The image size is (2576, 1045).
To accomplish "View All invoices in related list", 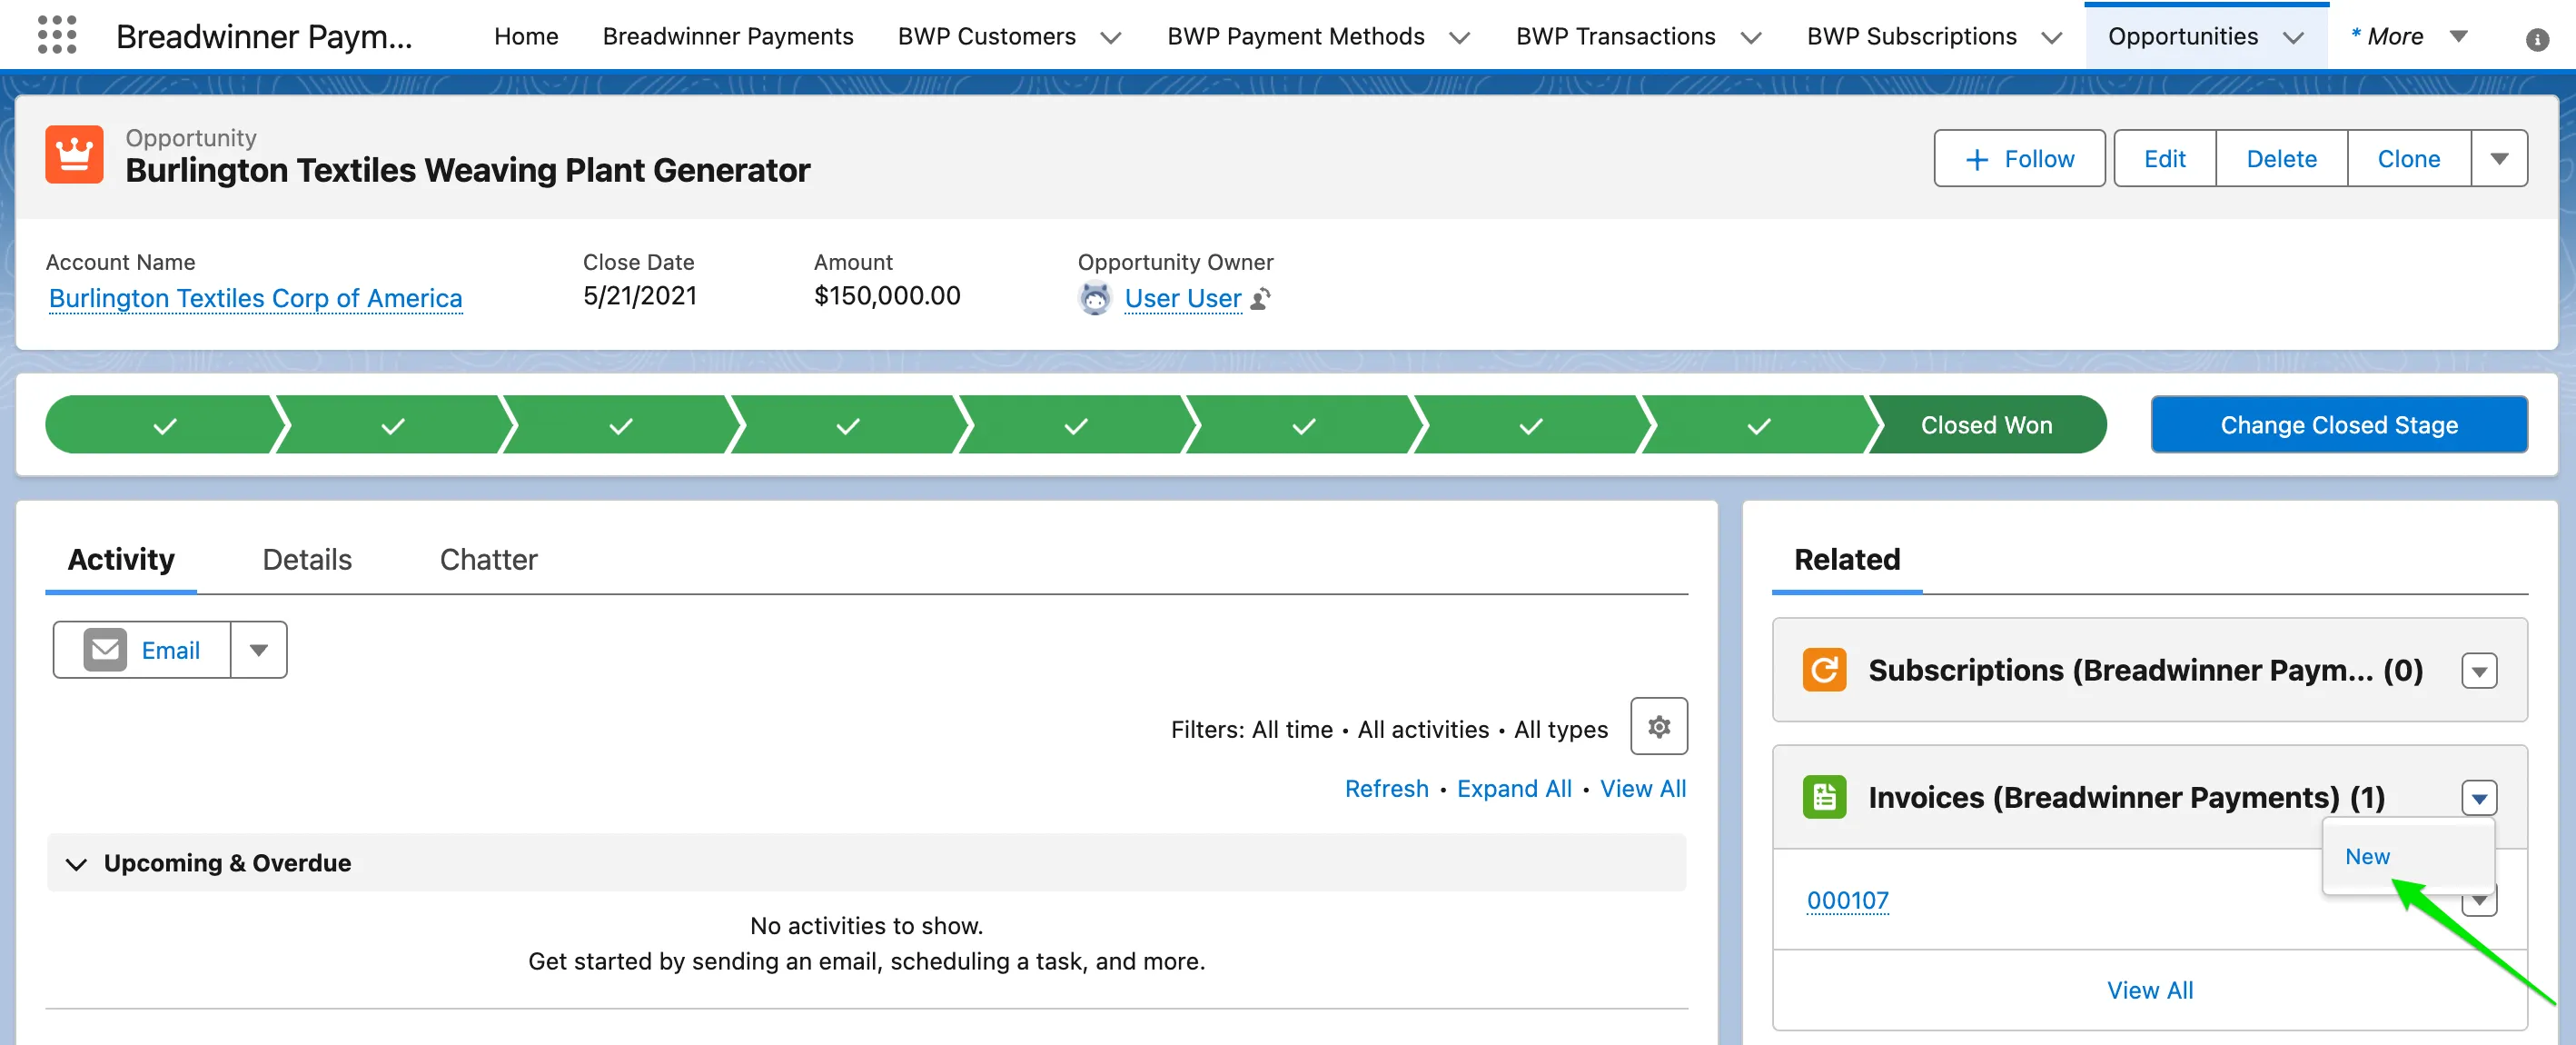I will [2149, 989].
